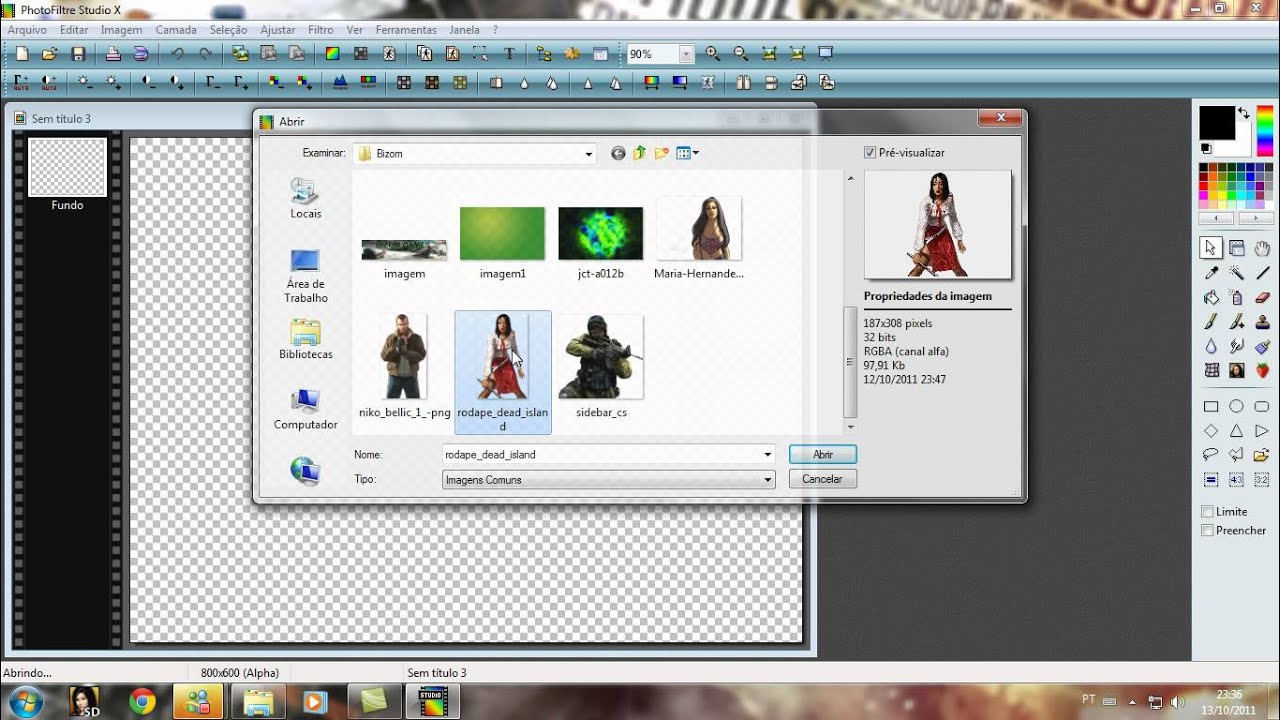The height and width of the screenshot is (720, 1280).
Task: Pick the Brush tool
Action: (1211, 322)
